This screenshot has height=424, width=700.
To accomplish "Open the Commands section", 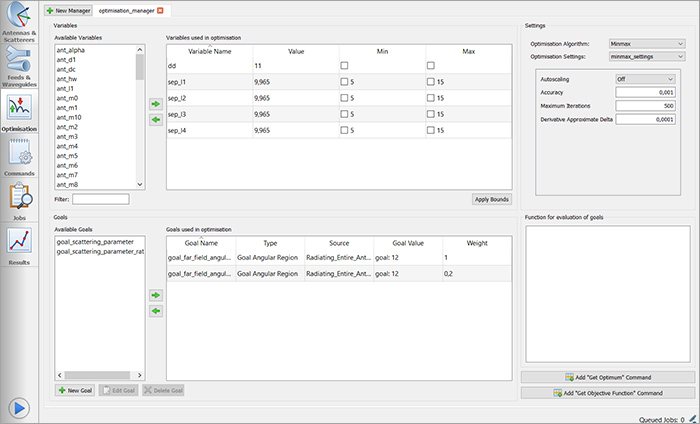I will coord(20,157).
